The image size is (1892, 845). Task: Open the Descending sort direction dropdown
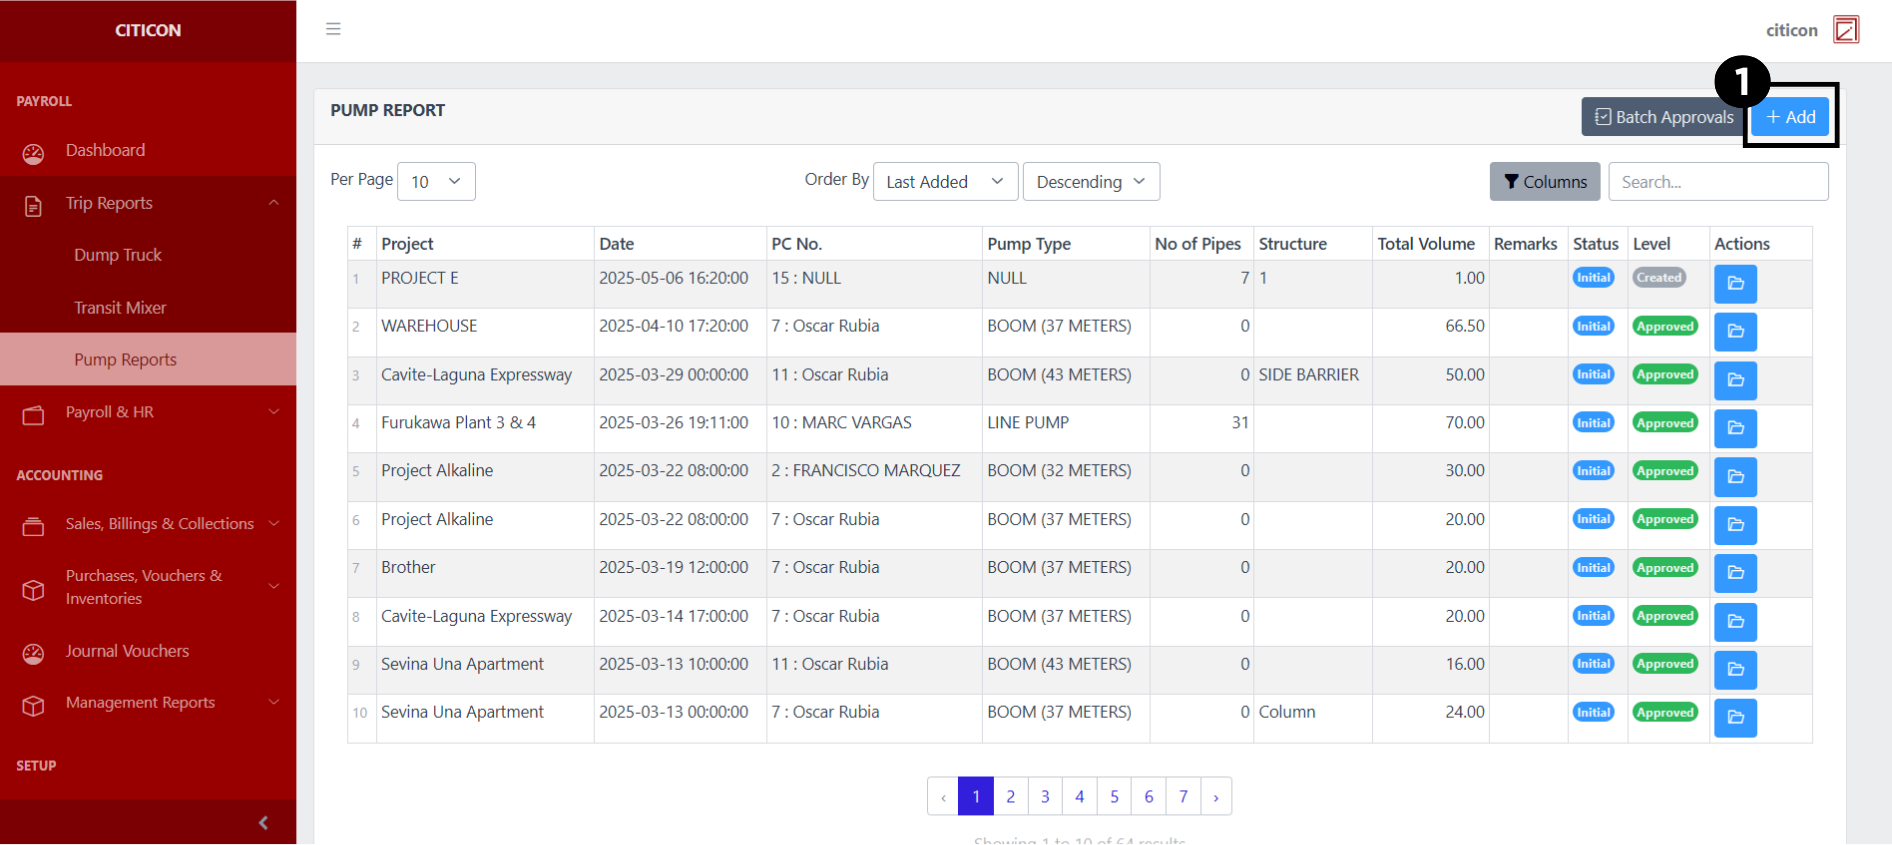pos(1090,182)
